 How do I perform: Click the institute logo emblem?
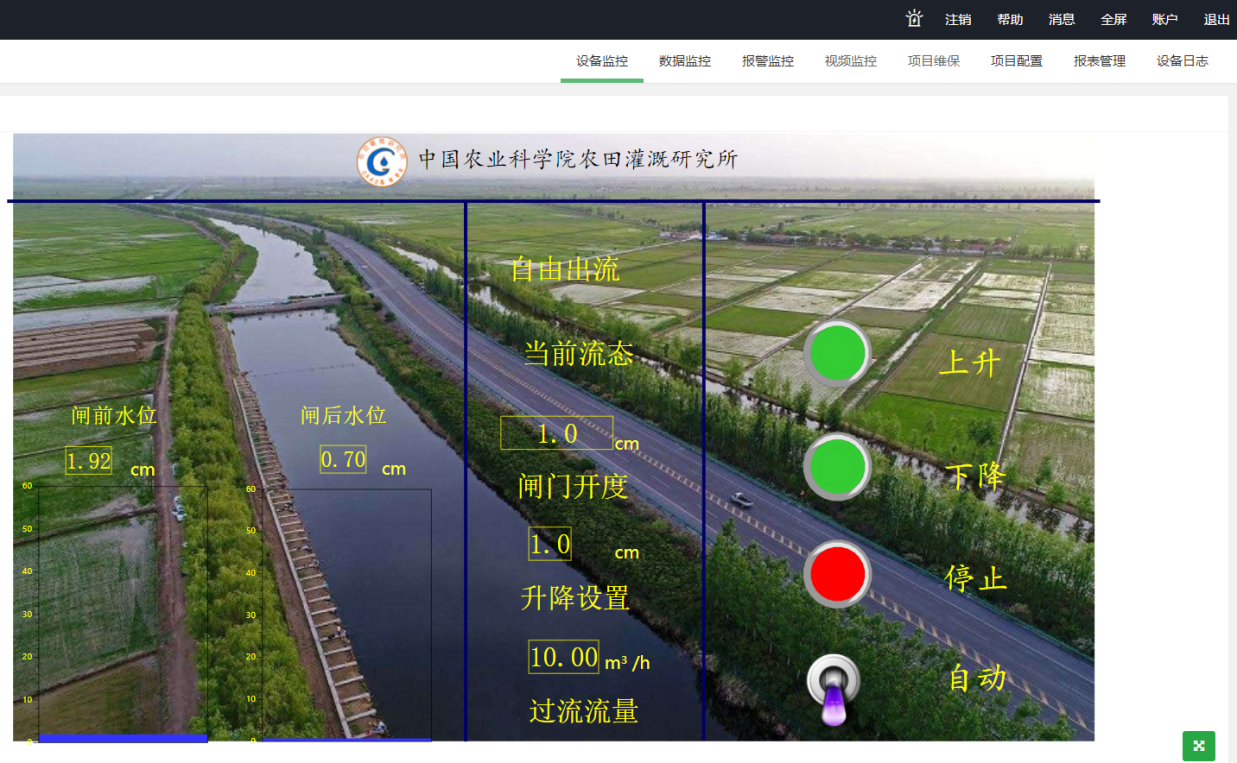tap(382, 161)
